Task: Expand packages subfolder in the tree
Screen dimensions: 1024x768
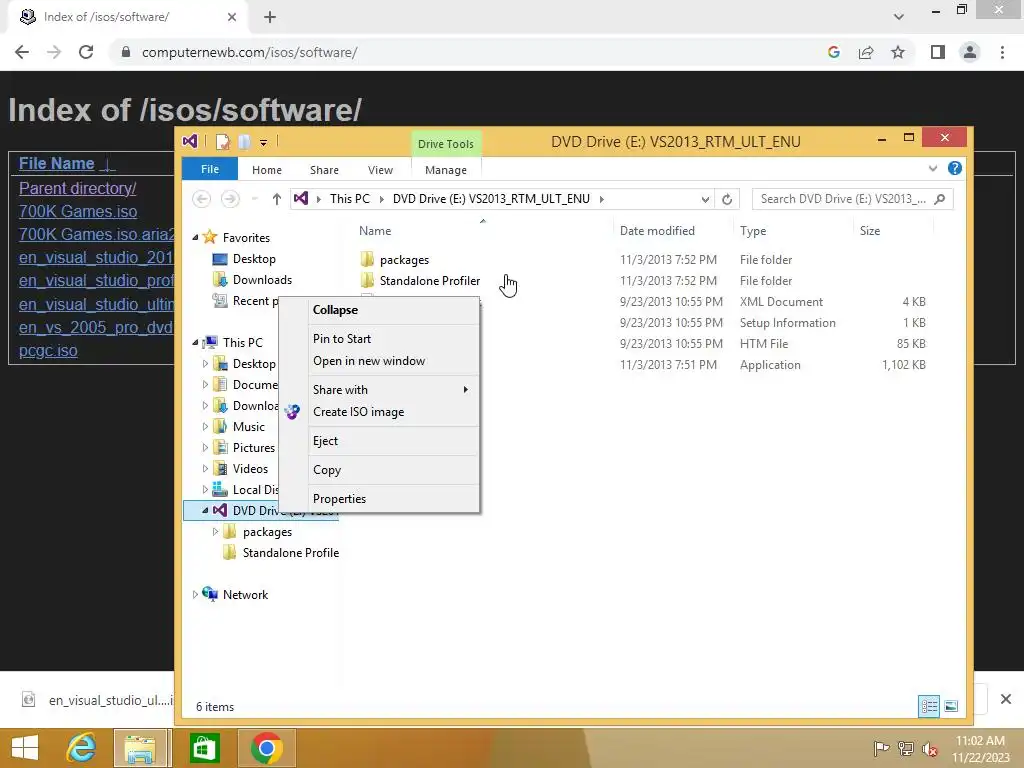Action: 216,532
